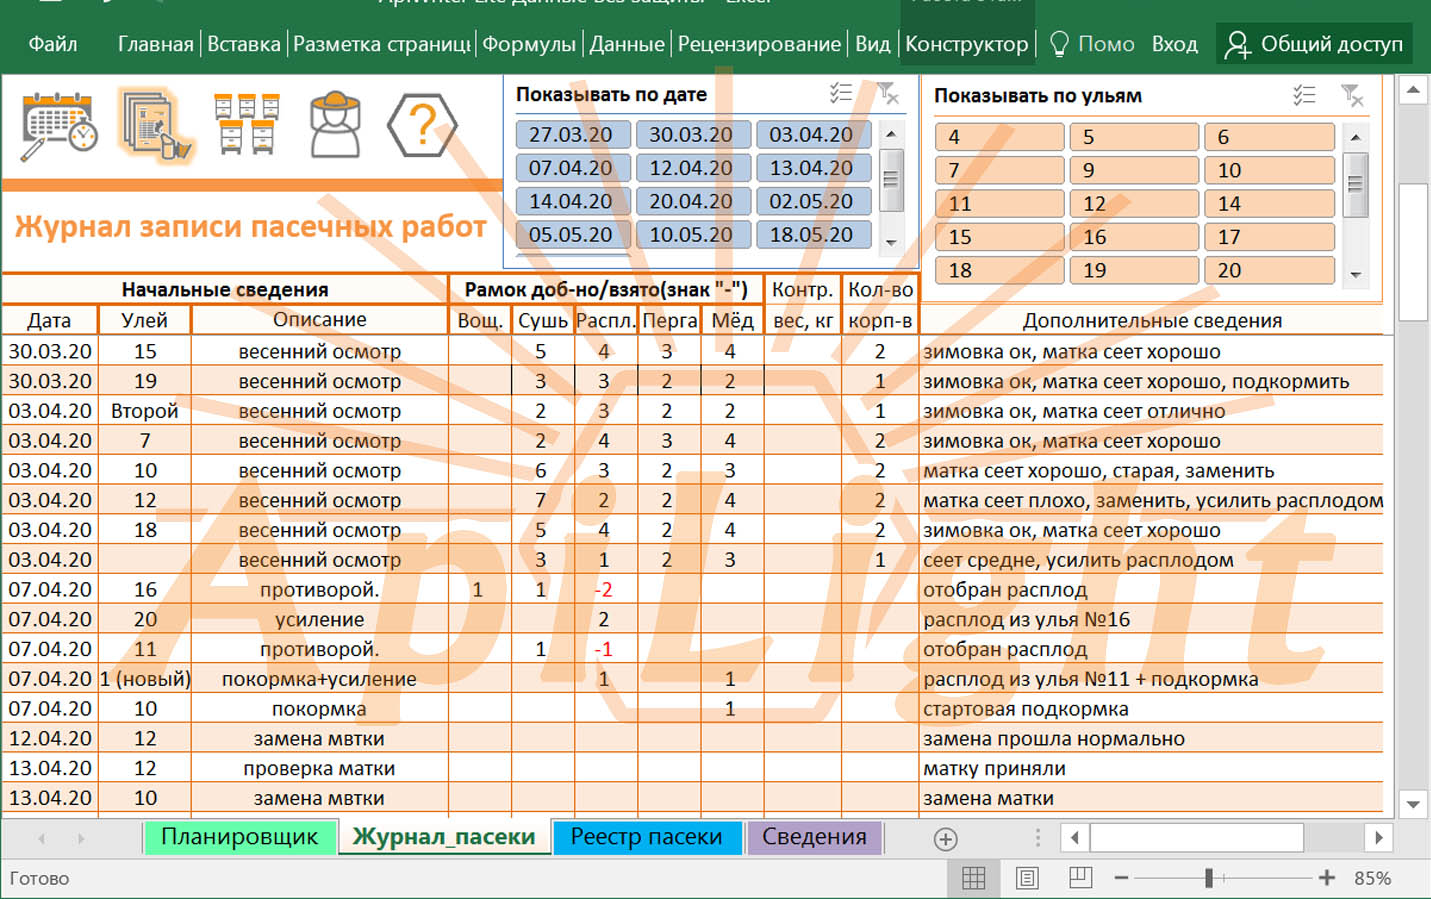Screen dimensions: 1431x899
Task: Open the beehives registry icon
Action: tap(245, 124)
